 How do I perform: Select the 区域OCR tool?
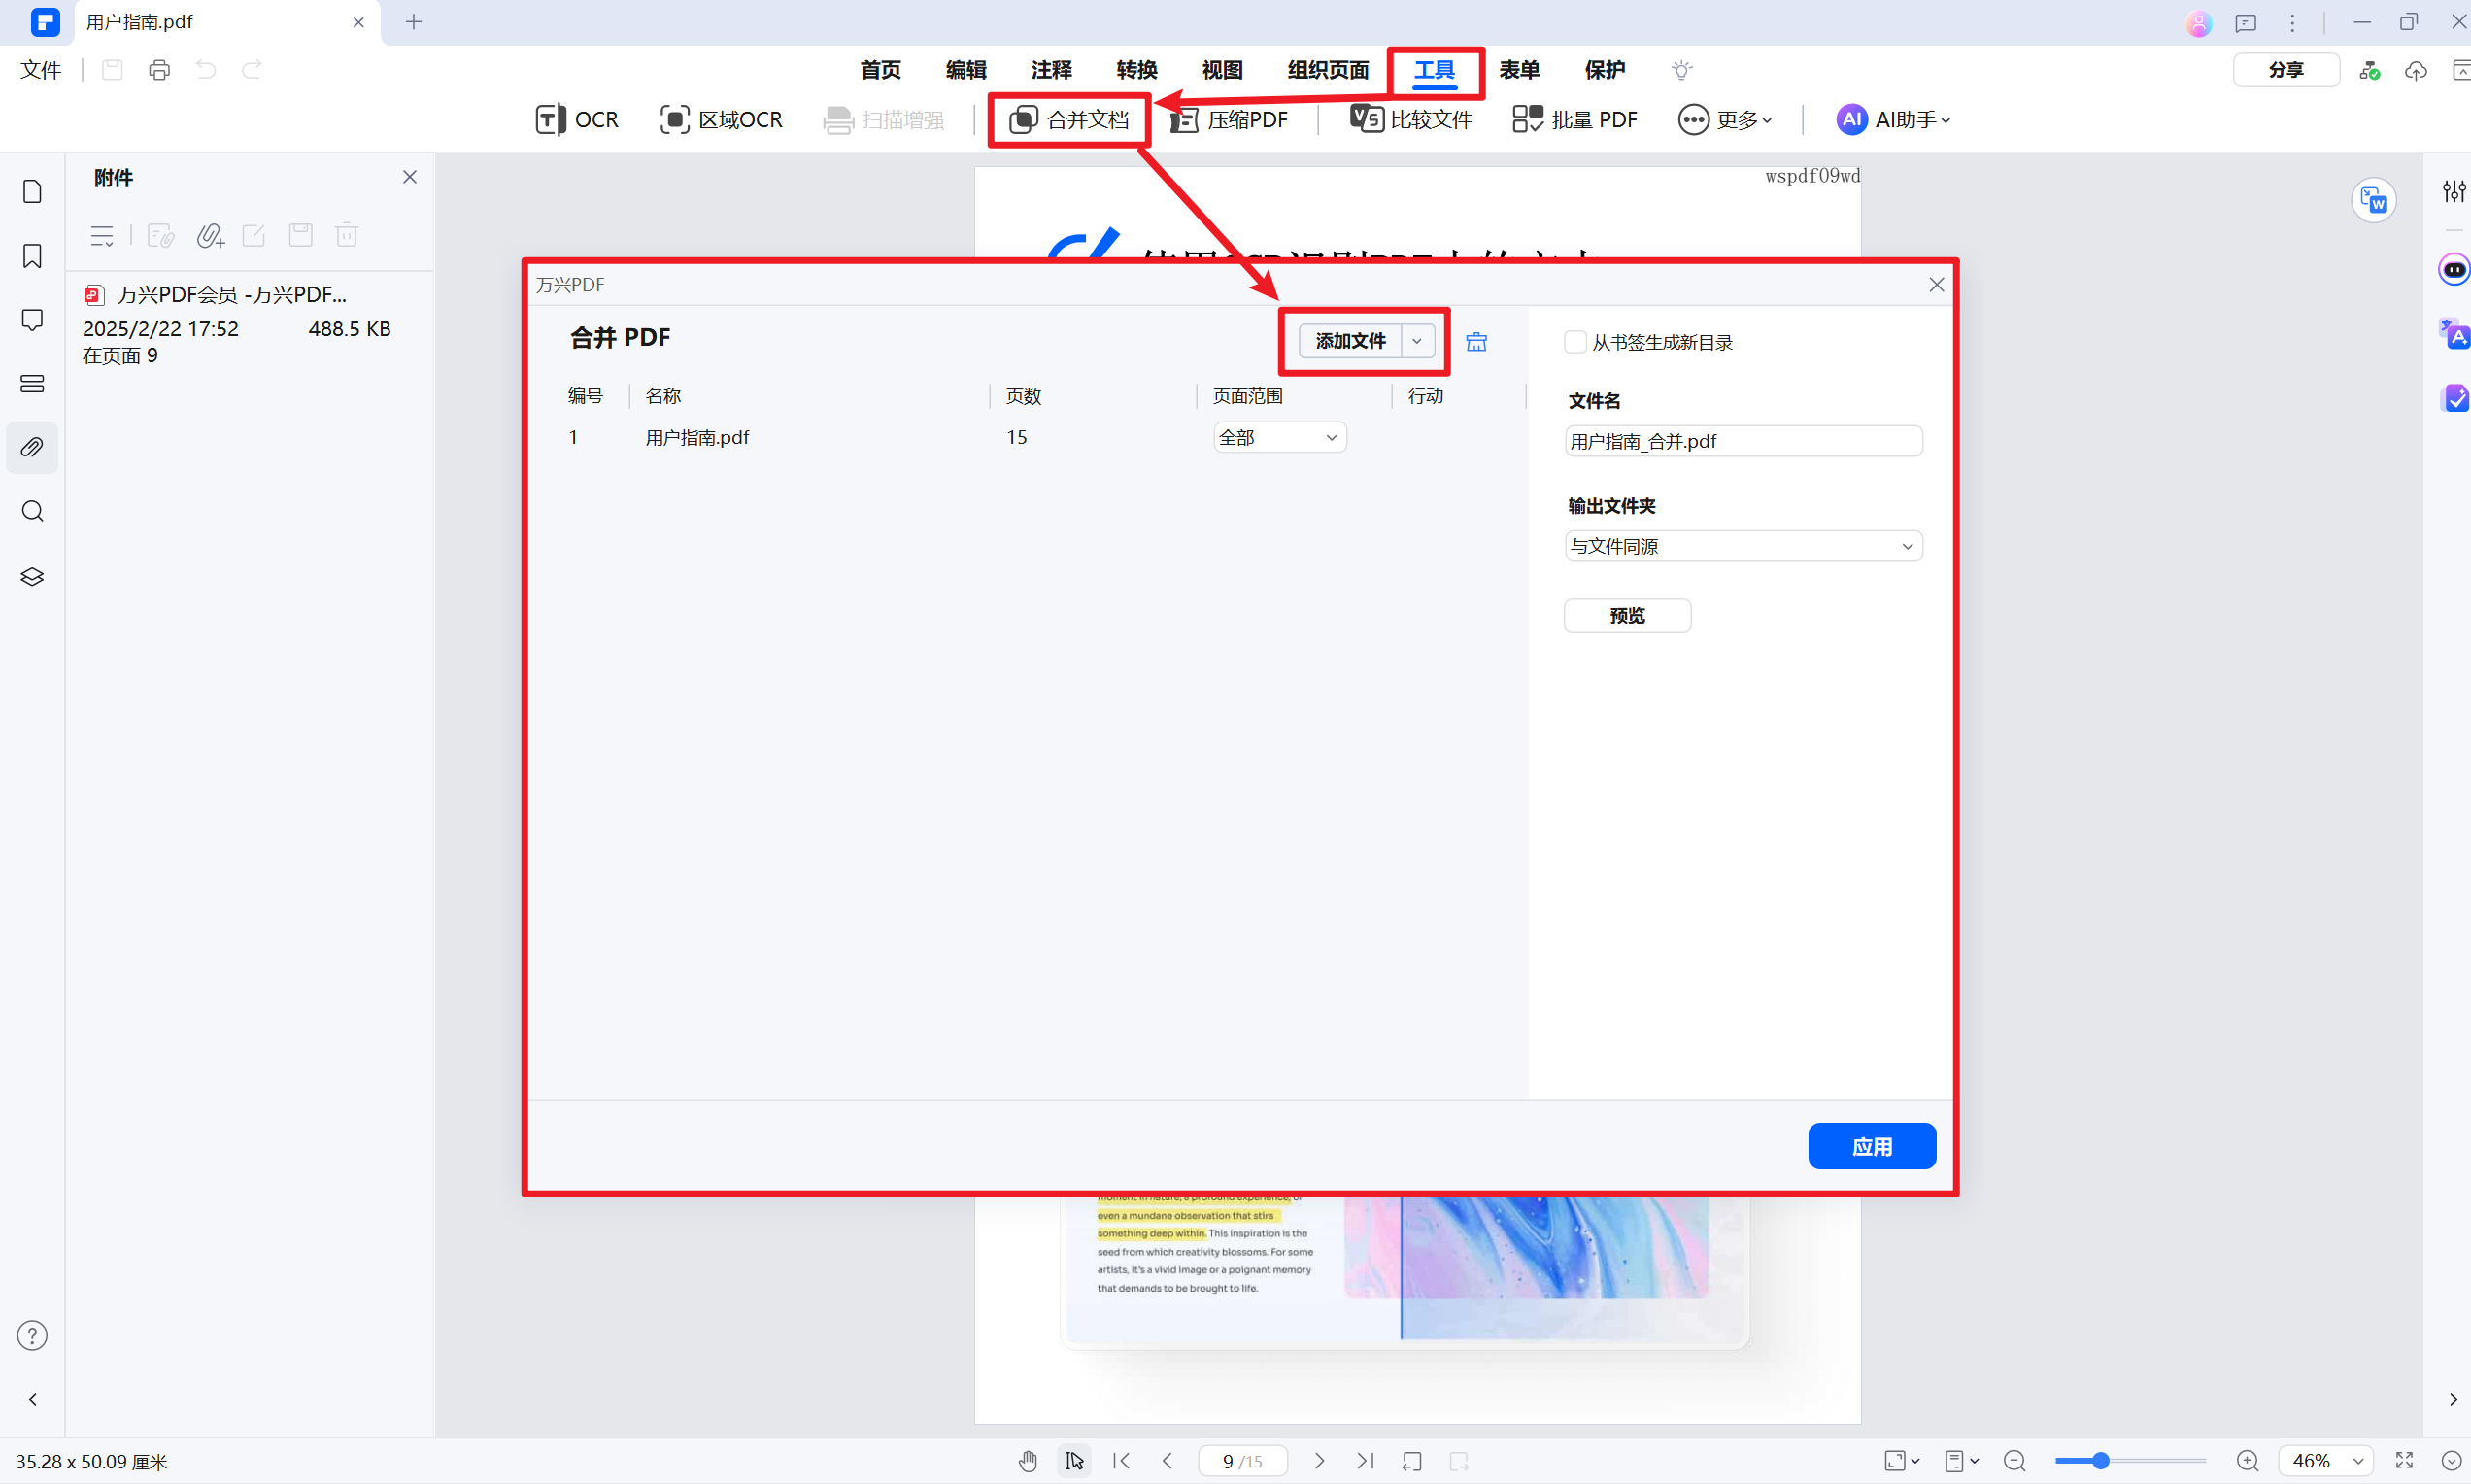(720, 119)
